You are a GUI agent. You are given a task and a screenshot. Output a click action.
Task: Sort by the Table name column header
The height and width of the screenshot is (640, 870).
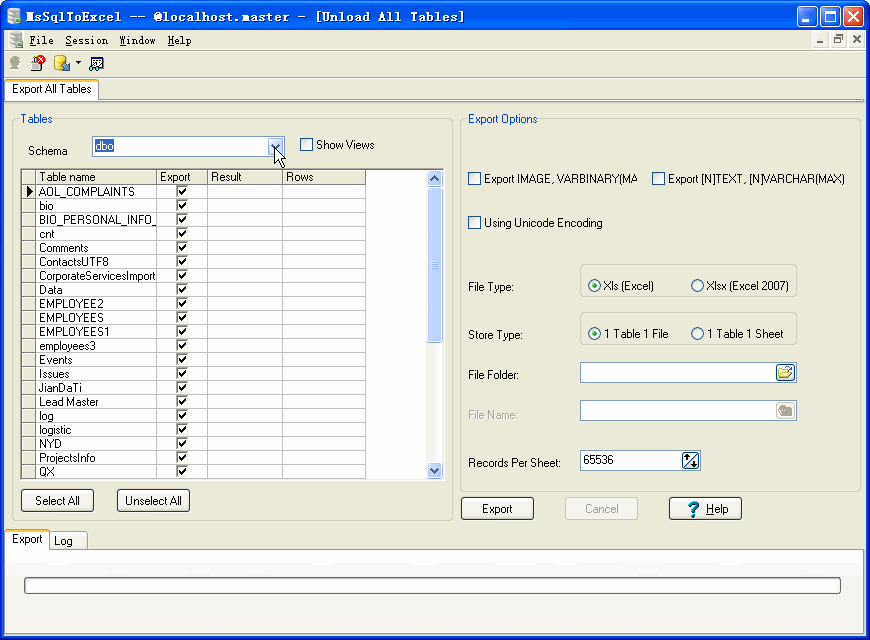97,177
